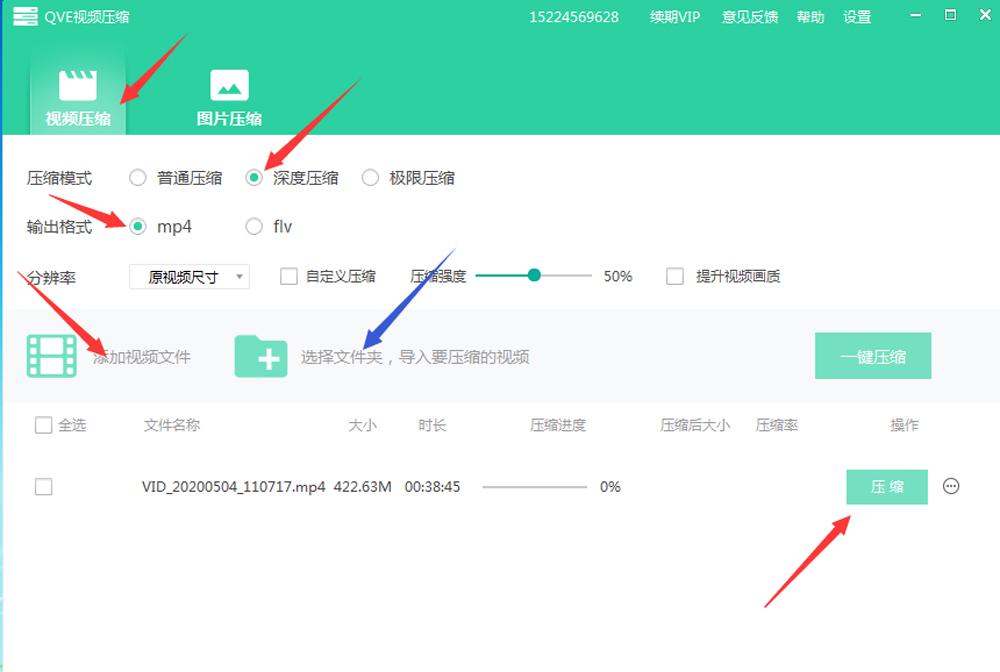Open the 帮助 help menu
The height and width of the screenshot is (672, 1000).
point(810,17)
